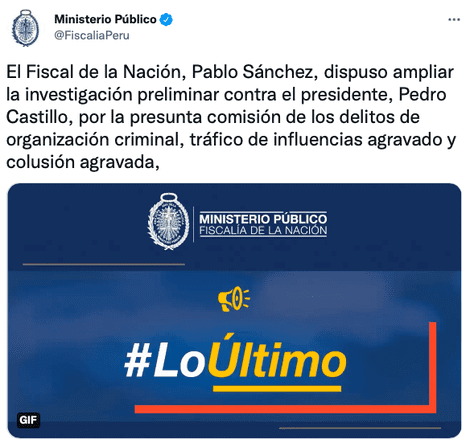Click the yellow megaphone icon

(234, 299)
